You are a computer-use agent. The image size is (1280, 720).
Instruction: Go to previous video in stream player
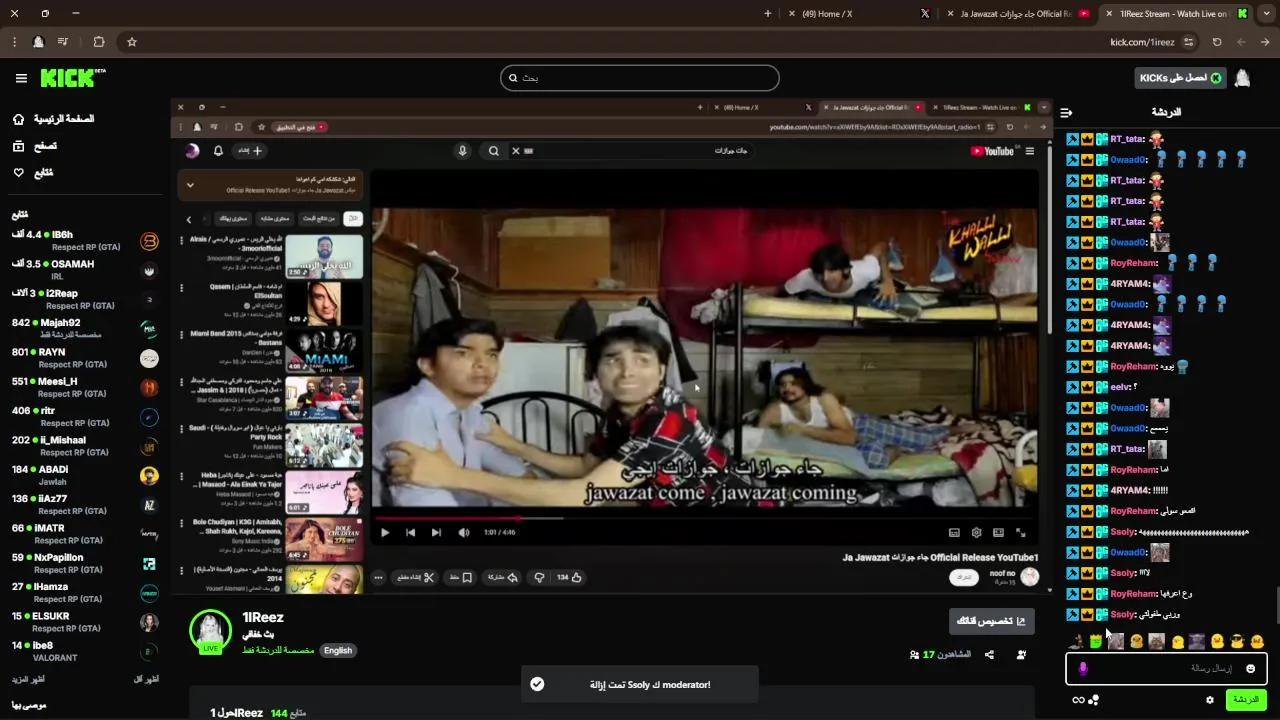[x=410, y=533]
